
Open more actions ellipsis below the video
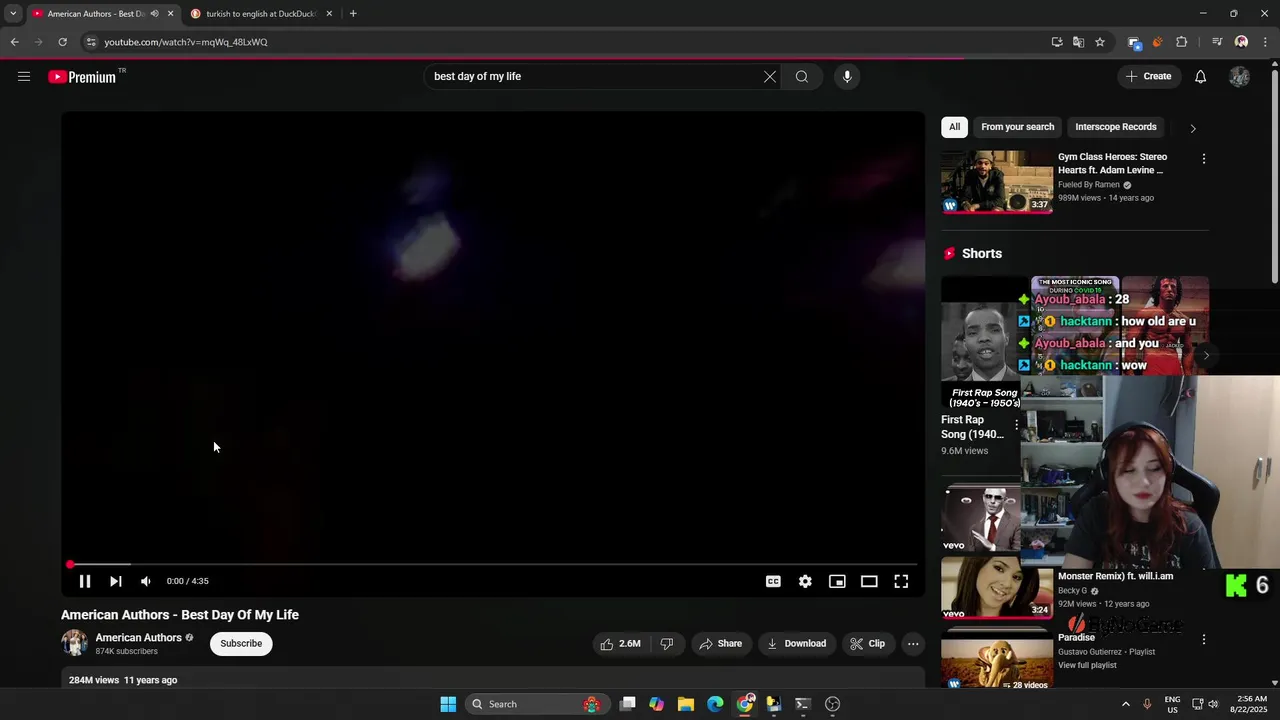tap(913, 644)
